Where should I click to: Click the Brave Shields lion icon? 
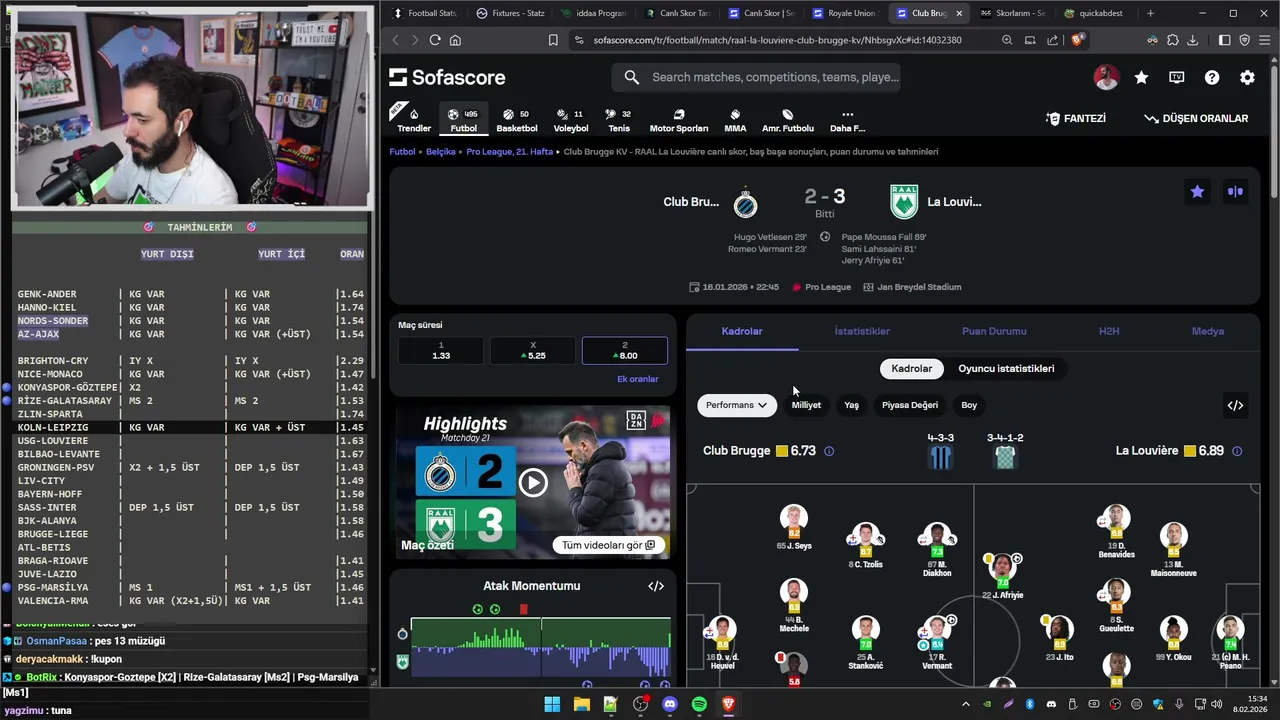point(1077,40)
